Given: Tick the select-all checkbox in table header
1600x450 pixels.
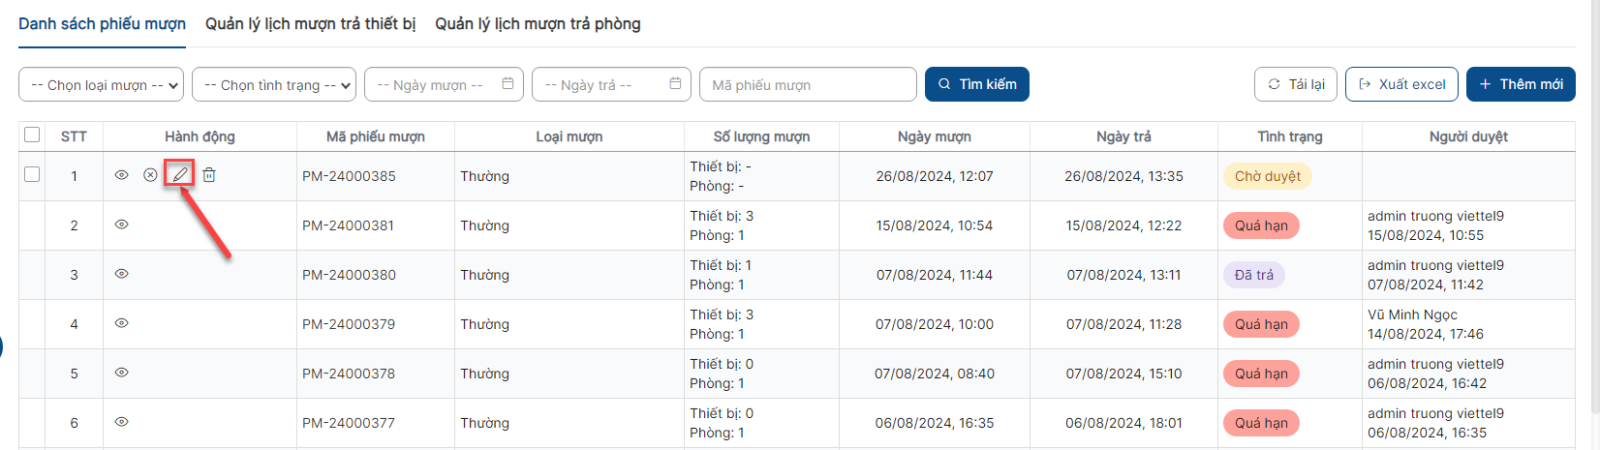Looking at the screenshot, I should [32, 135].
